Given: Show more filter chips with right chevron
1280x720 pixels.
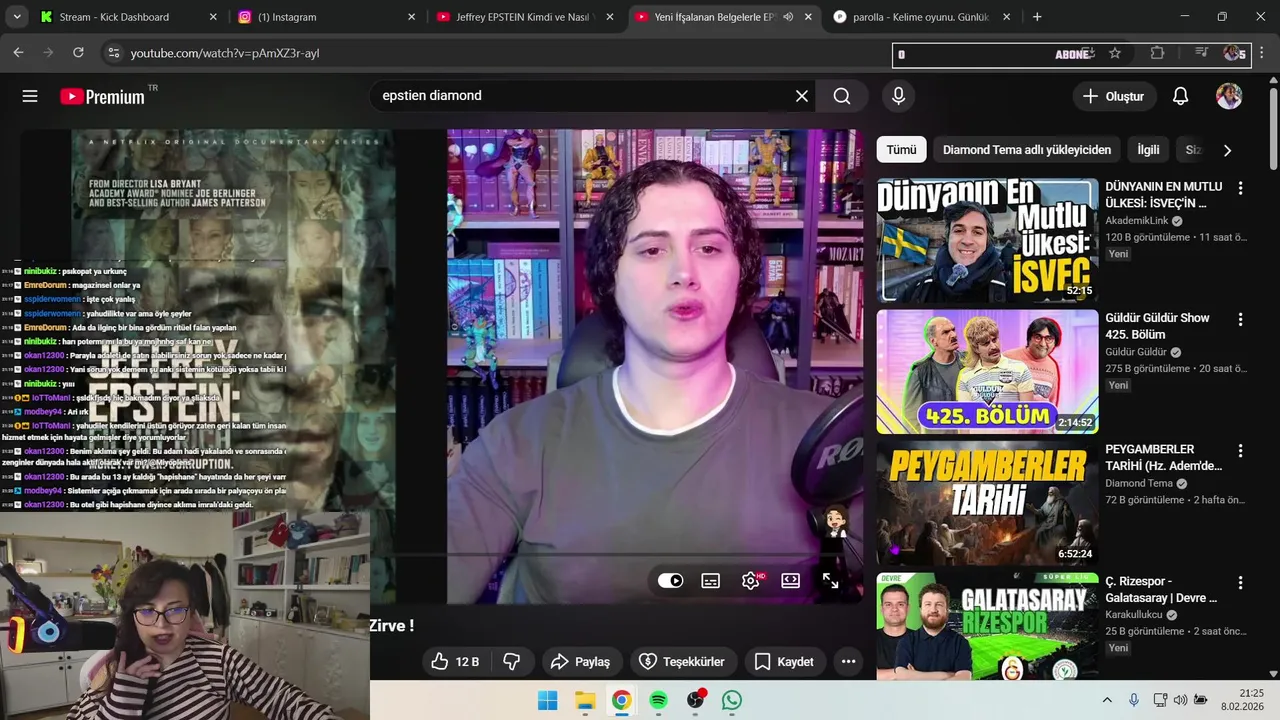Looking at the screenshot, I should point(1227,150).
